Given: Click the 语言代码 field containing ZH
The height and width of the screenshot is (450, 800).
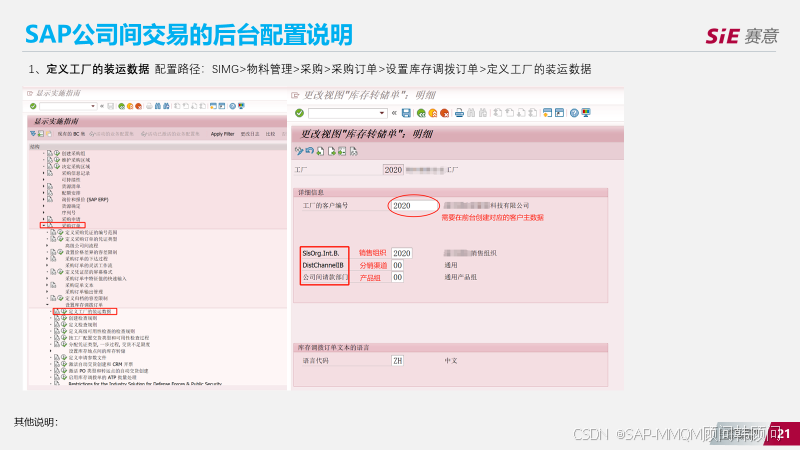Looking at the screenshot, I should pos(397,360).
